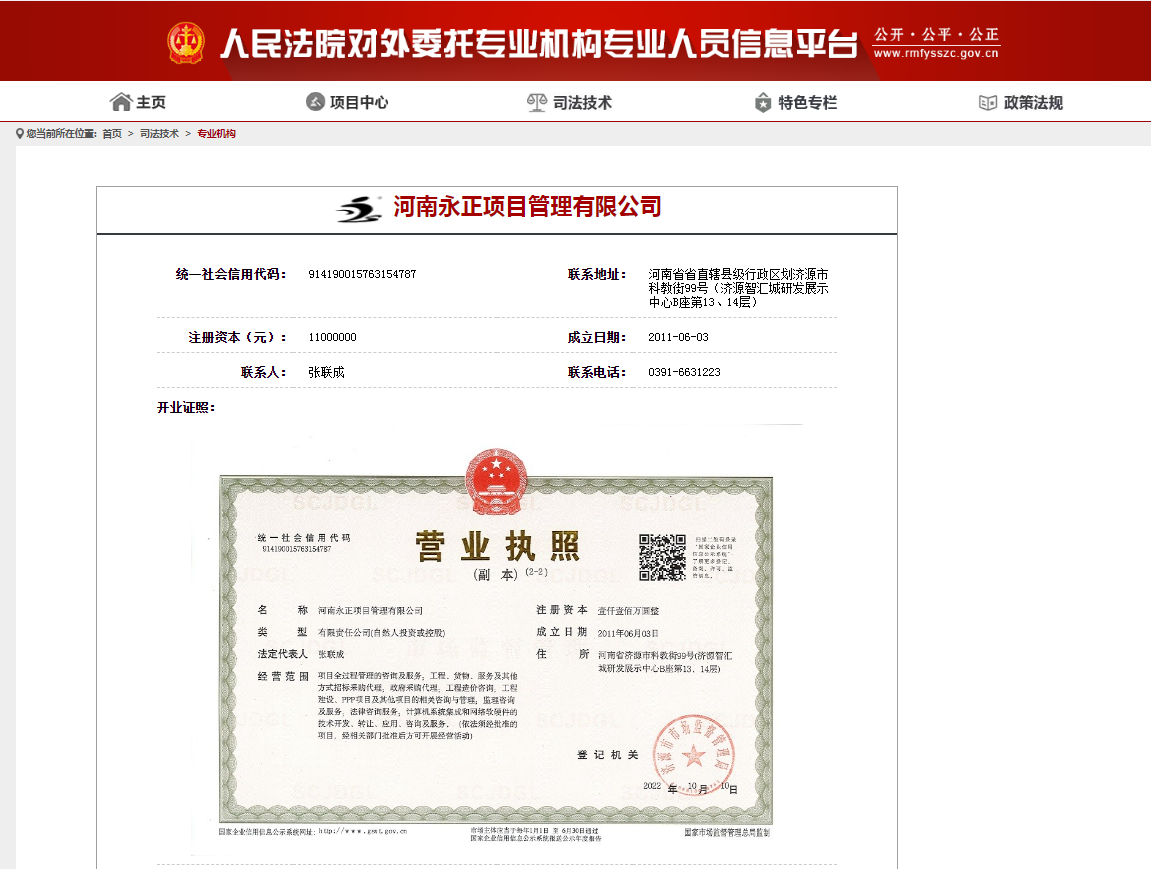Click the 司法技术 link in breadcrumb trail
1151x869 pixels.
159,133
